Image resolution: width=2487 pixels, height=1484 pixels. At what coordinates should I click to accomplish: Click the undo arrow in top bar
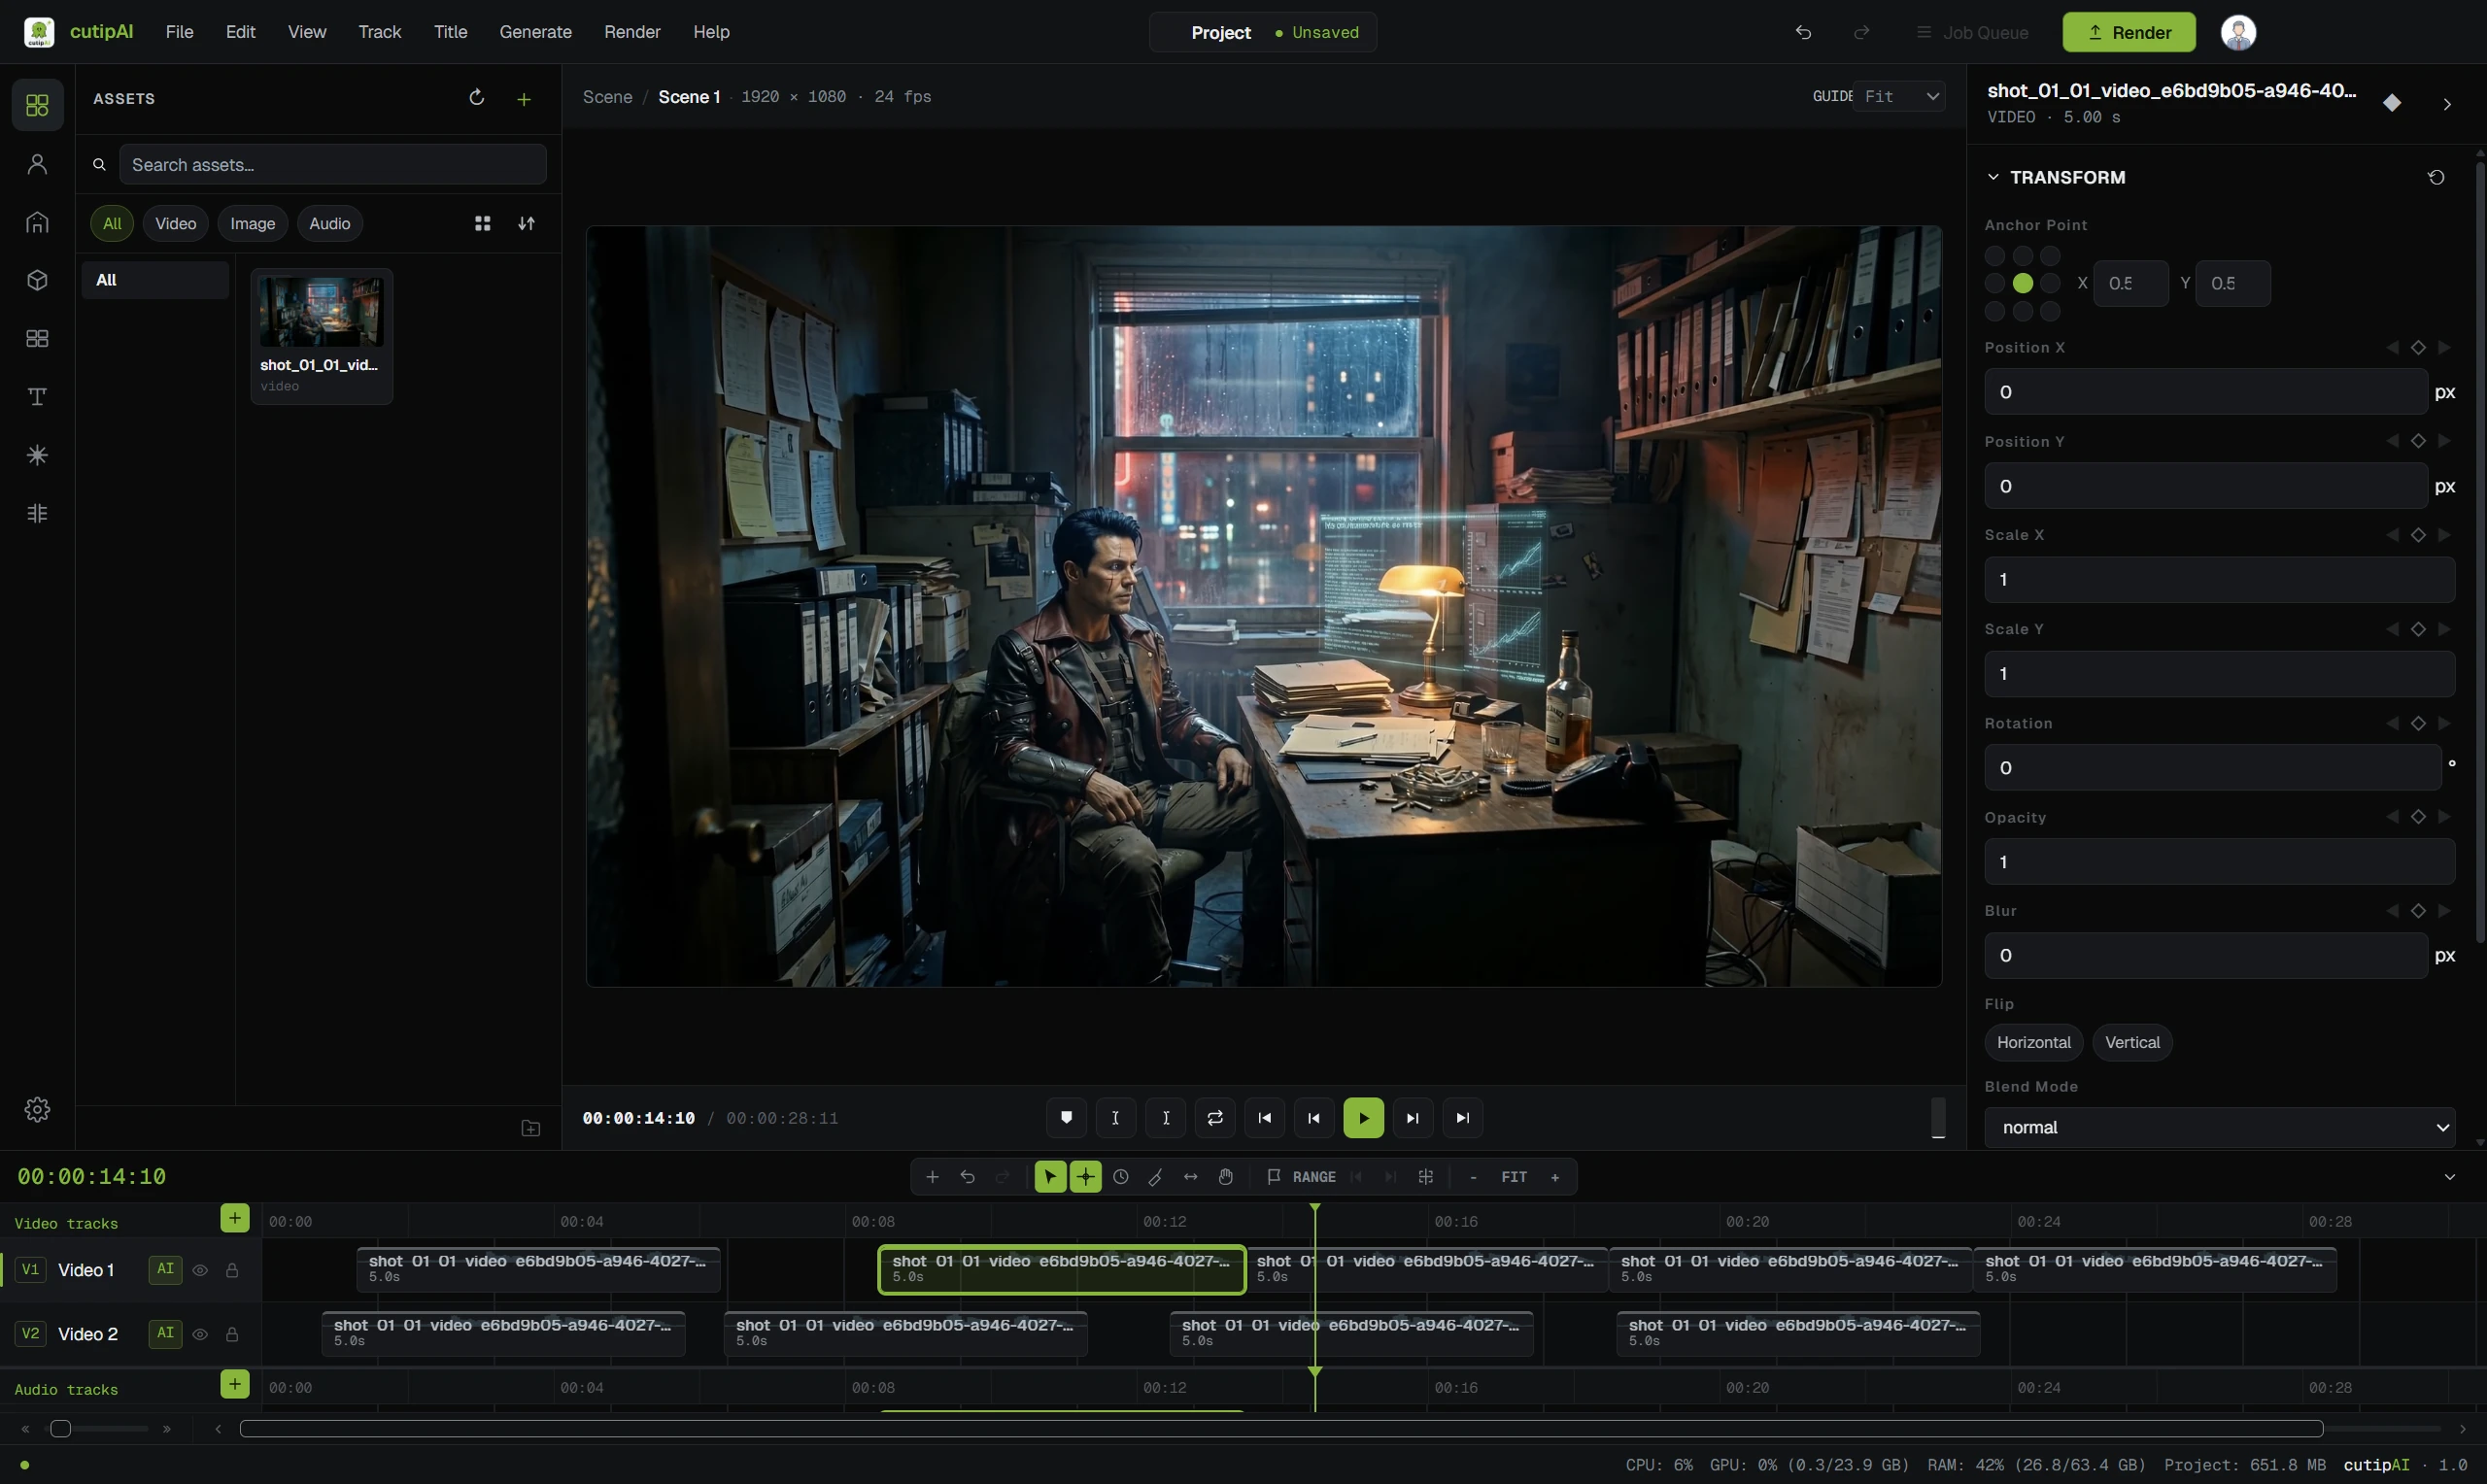tap(1803, 32)
